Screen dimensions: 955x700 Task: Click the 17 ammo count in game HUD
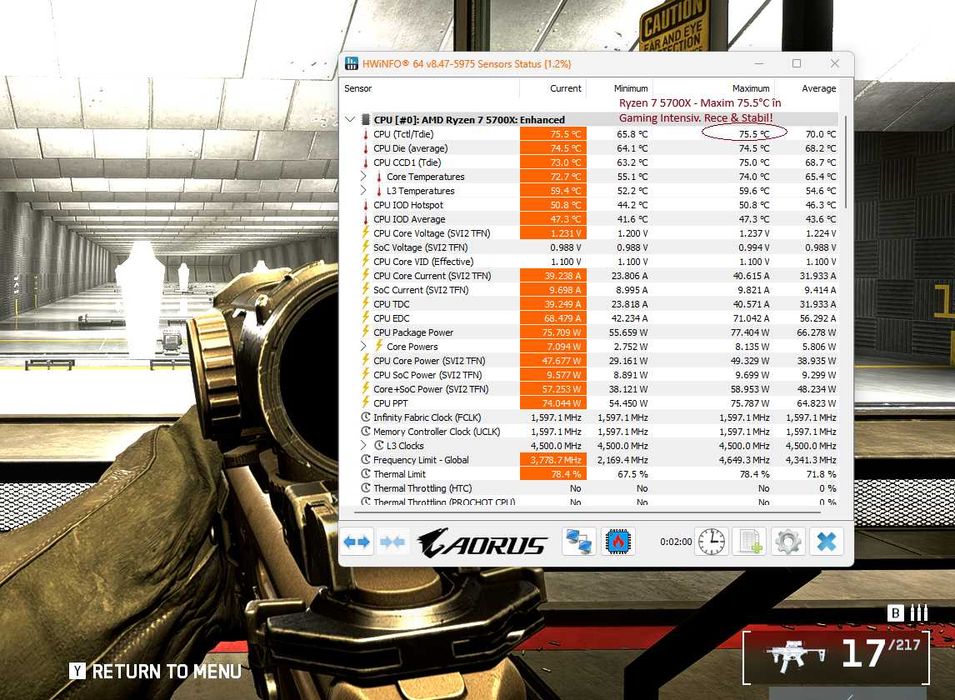(x=863, y=653)
